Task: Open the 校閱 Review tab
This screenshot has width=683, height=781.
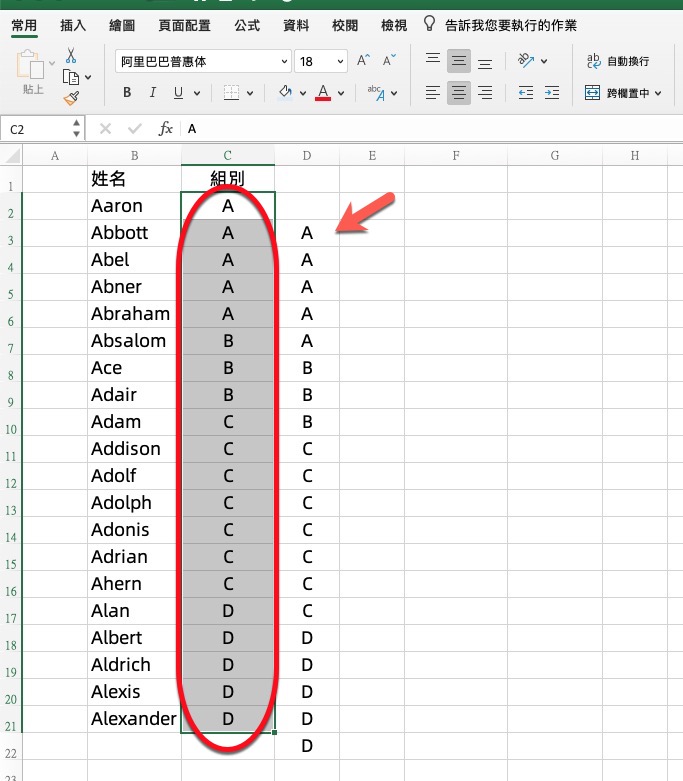Action: pos(345,25)
